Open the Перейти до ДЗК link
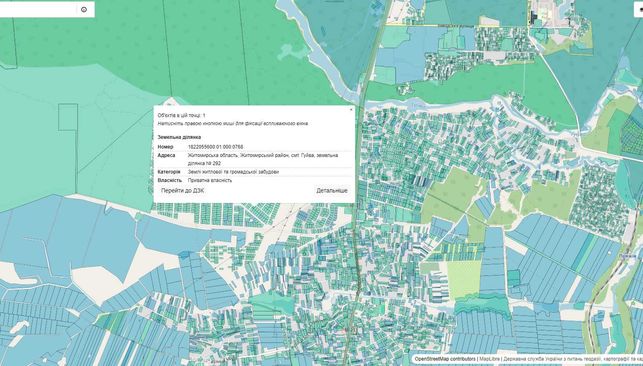 coord(182,191)
